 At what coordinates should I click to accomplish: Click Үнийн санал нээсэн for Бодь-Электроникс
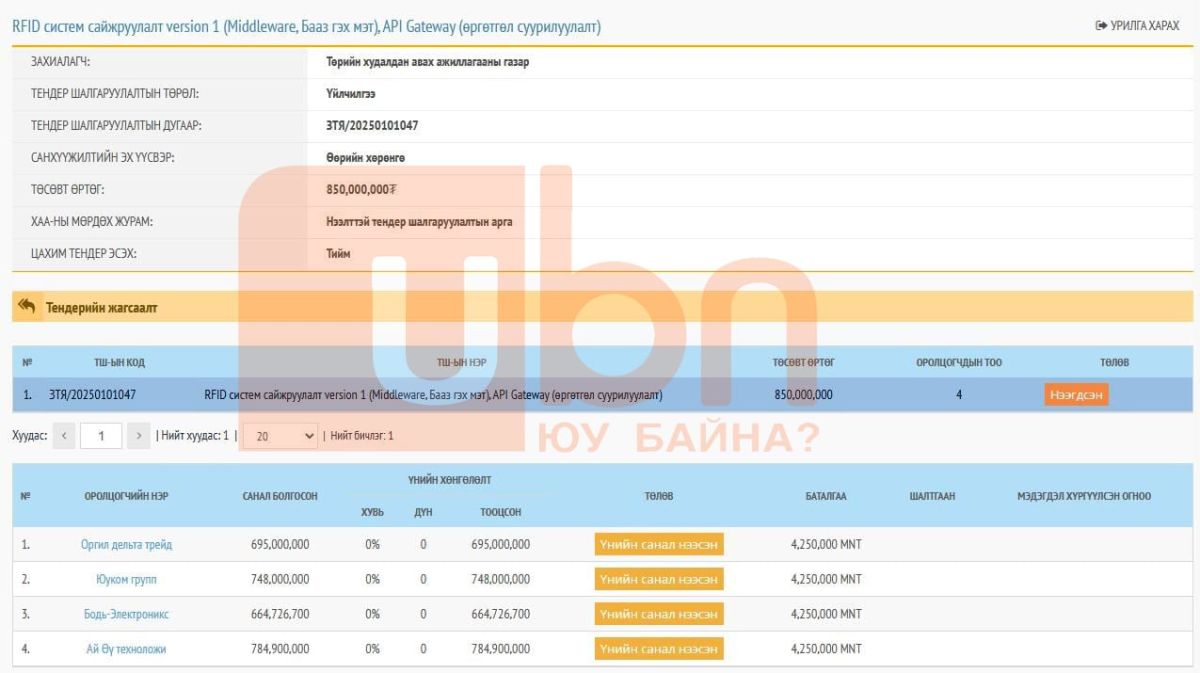click(x=659, y=614)
